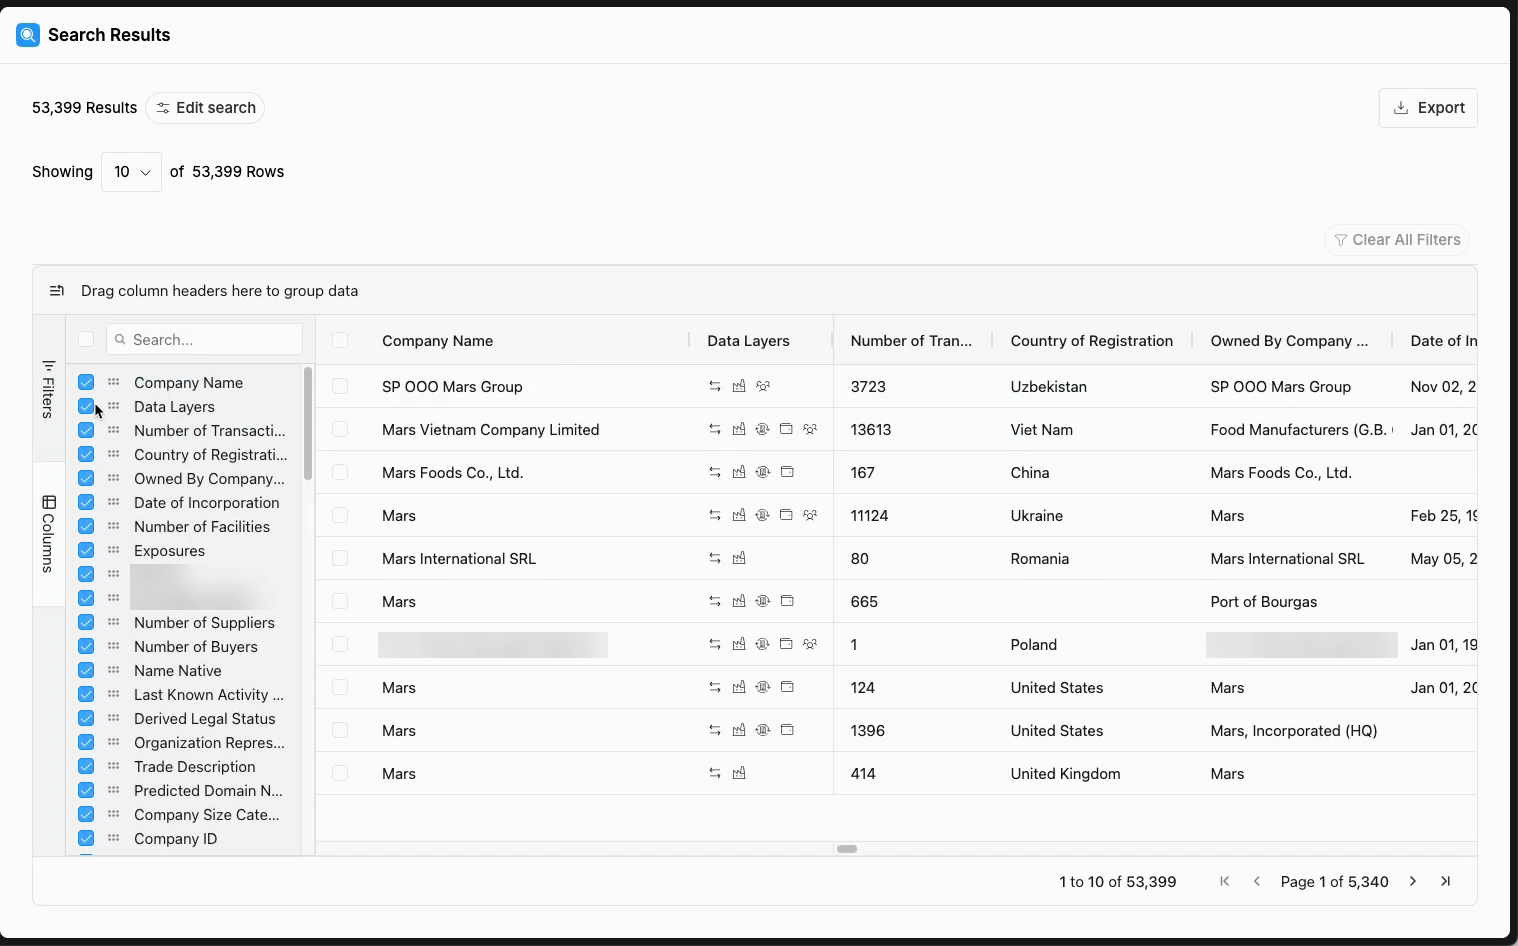The height and width of the screenshot is (946, 1518).
Task: Click the drag handle icon beside Trade Description column item
Action: [114, 766]
